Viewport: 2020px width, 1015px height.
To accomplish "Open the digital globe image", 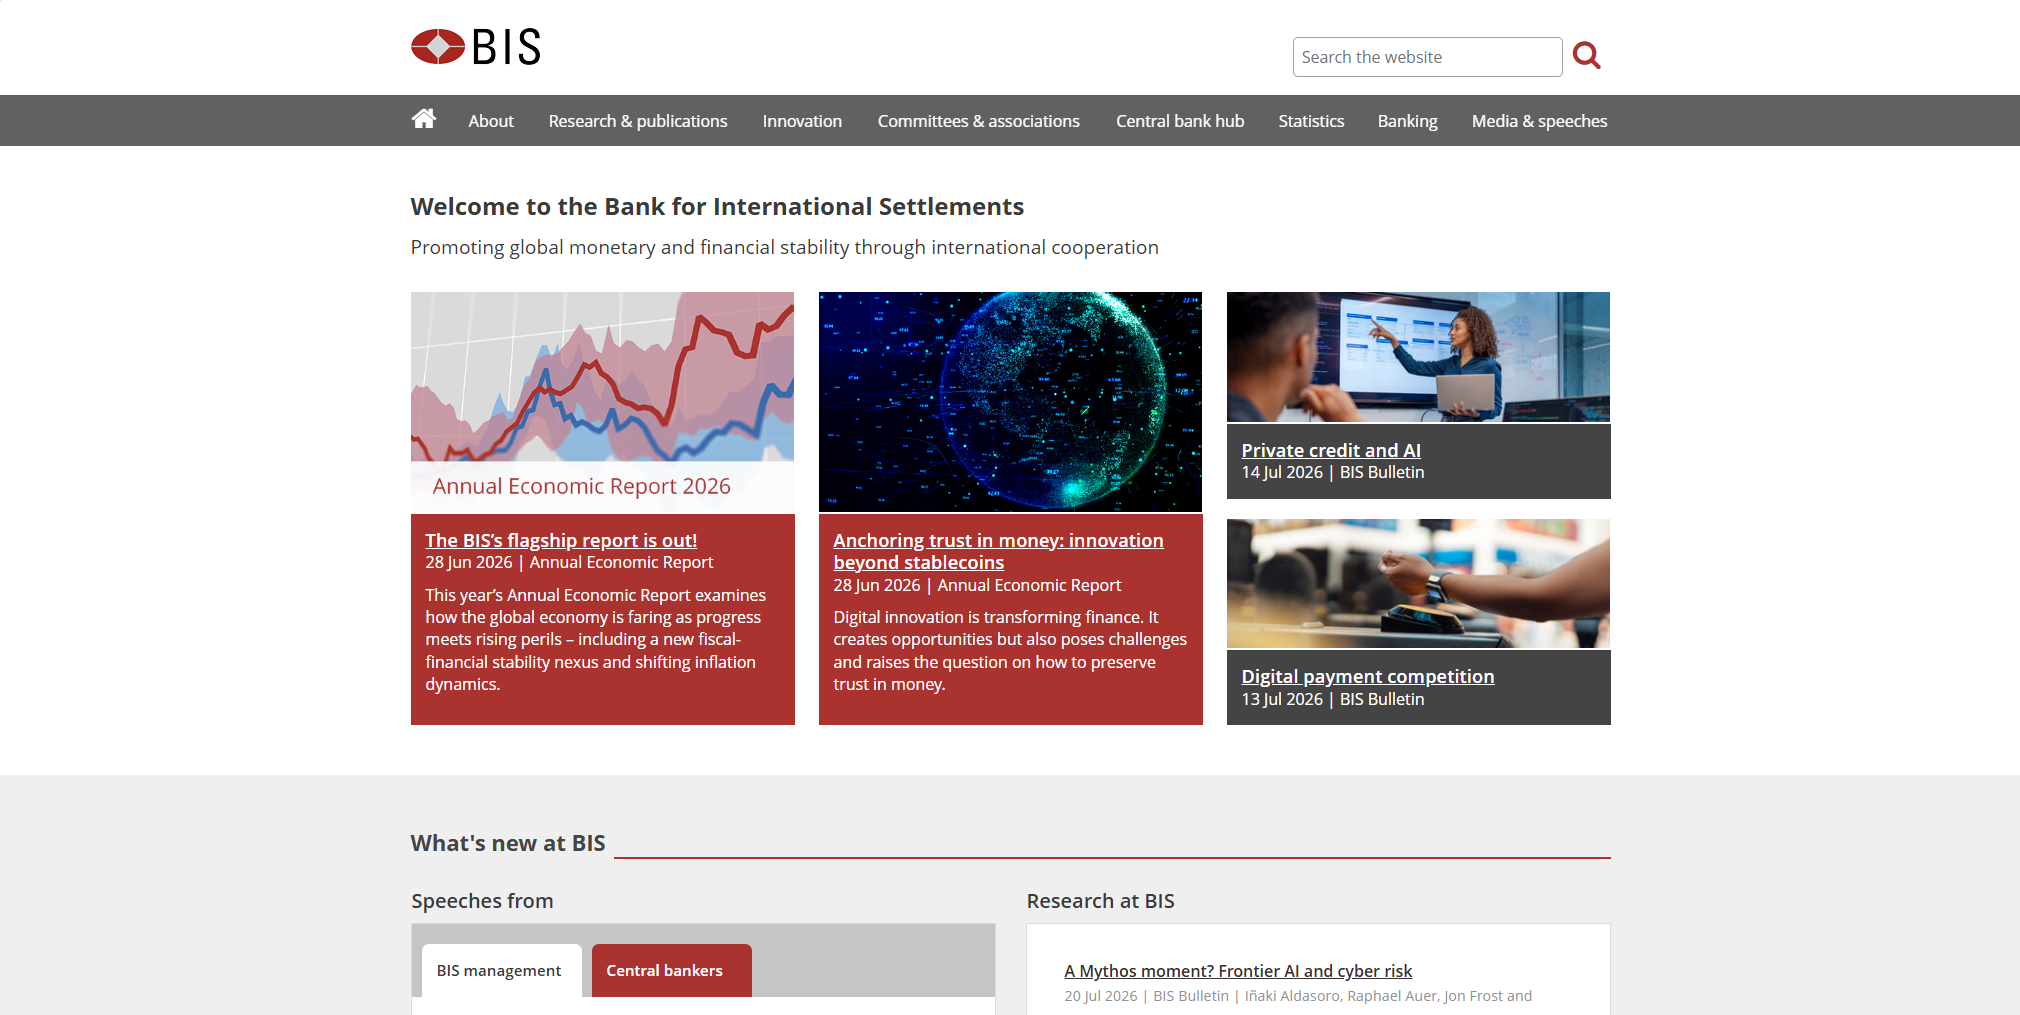I will click(x=1010, y=402).
